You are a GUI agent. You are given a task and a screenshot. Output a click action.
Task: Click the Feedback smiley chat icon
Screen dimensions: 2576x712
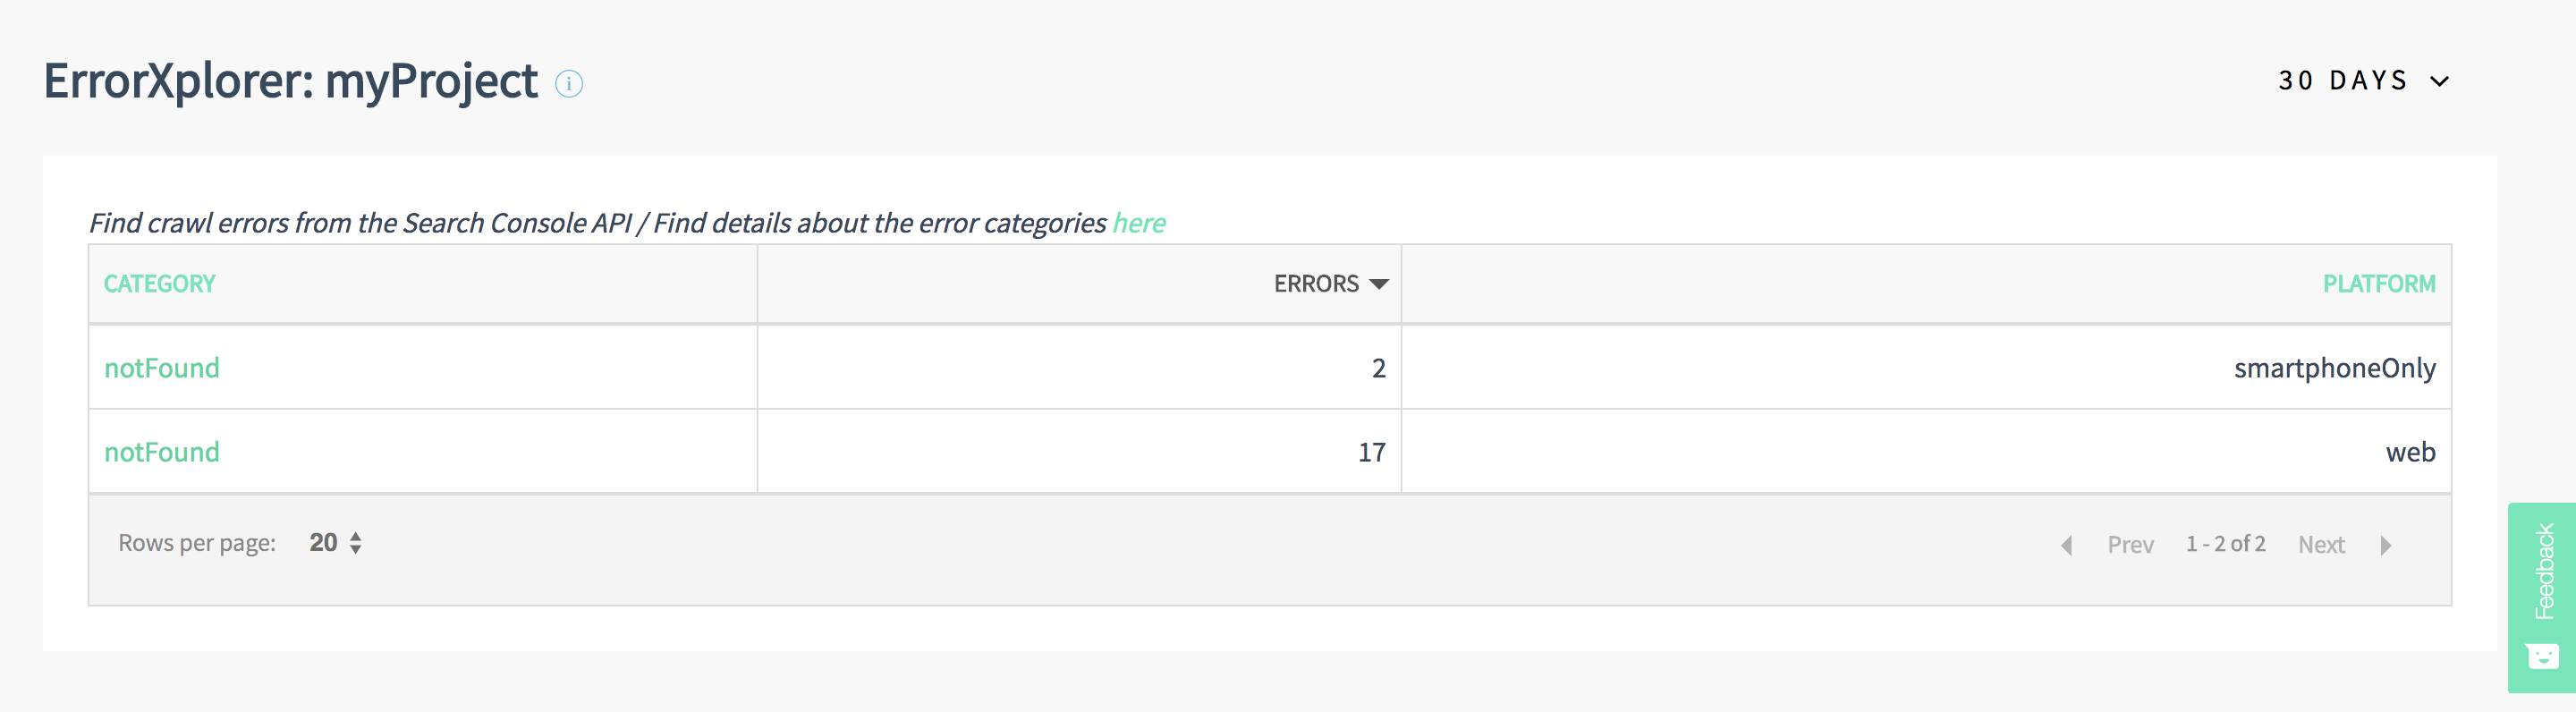2542,656
